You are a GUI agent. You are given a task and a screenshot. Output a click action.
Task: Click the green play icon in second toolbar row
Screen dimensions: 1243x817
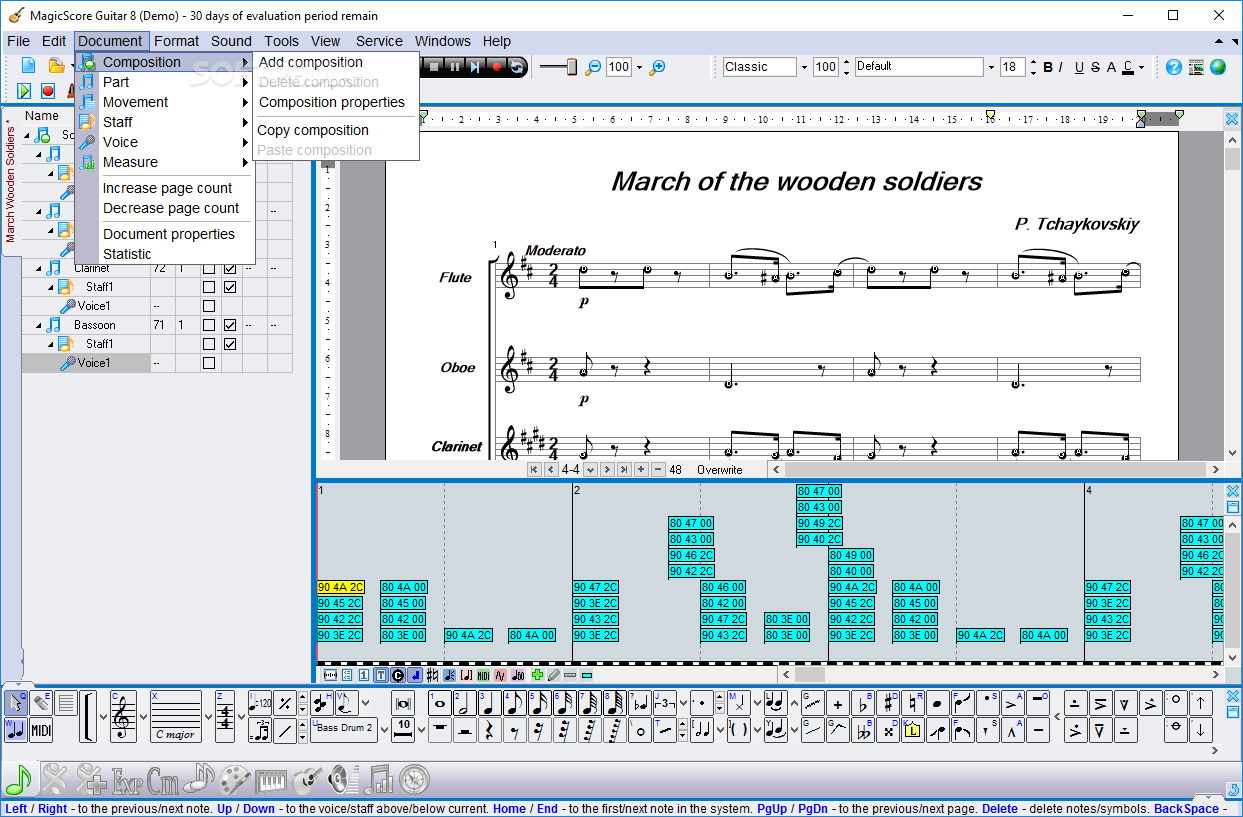click(x=24, y=91)
